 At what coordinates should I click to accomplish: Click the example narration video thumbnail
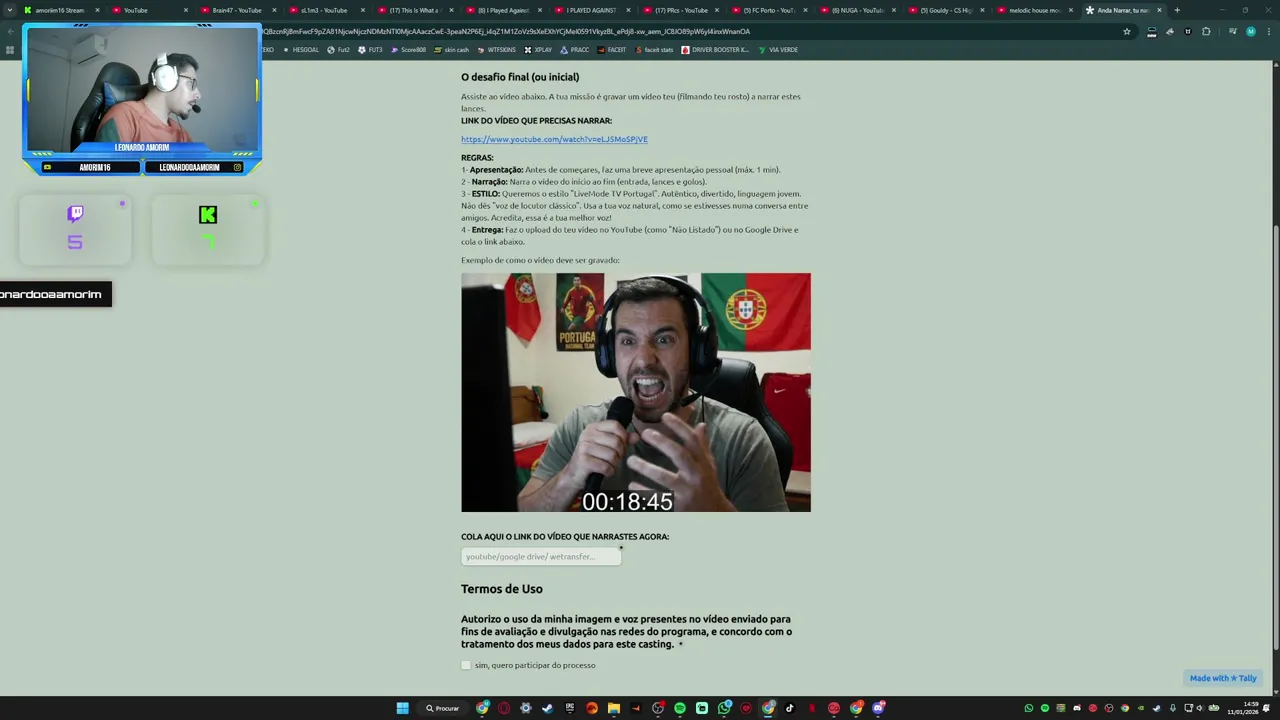coord(636,392)
